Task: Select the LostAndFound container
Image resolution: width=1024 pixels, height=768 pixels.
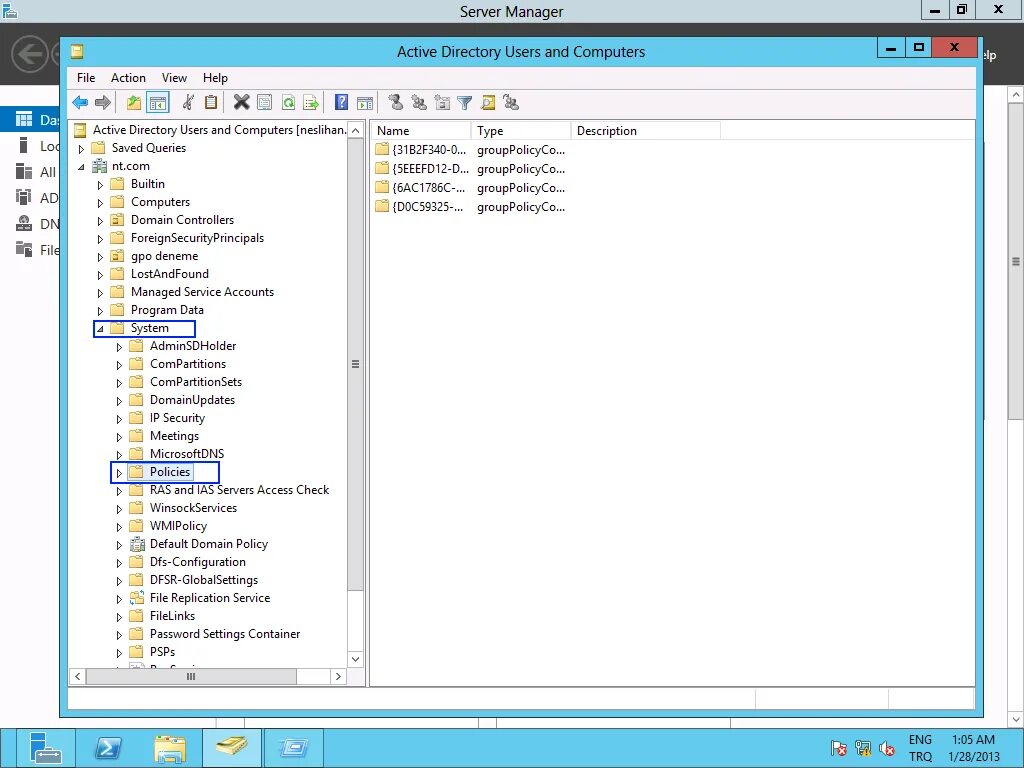Action: click(169, 274)
